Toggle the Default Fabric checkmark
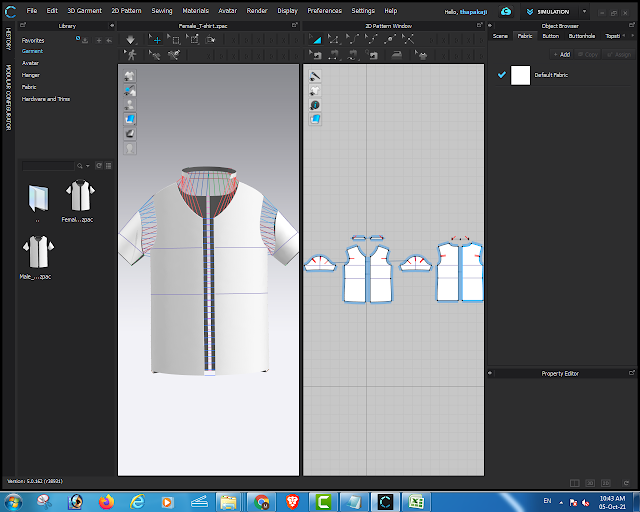Screen dimensions: 640x512 click(x=502, y=75)
